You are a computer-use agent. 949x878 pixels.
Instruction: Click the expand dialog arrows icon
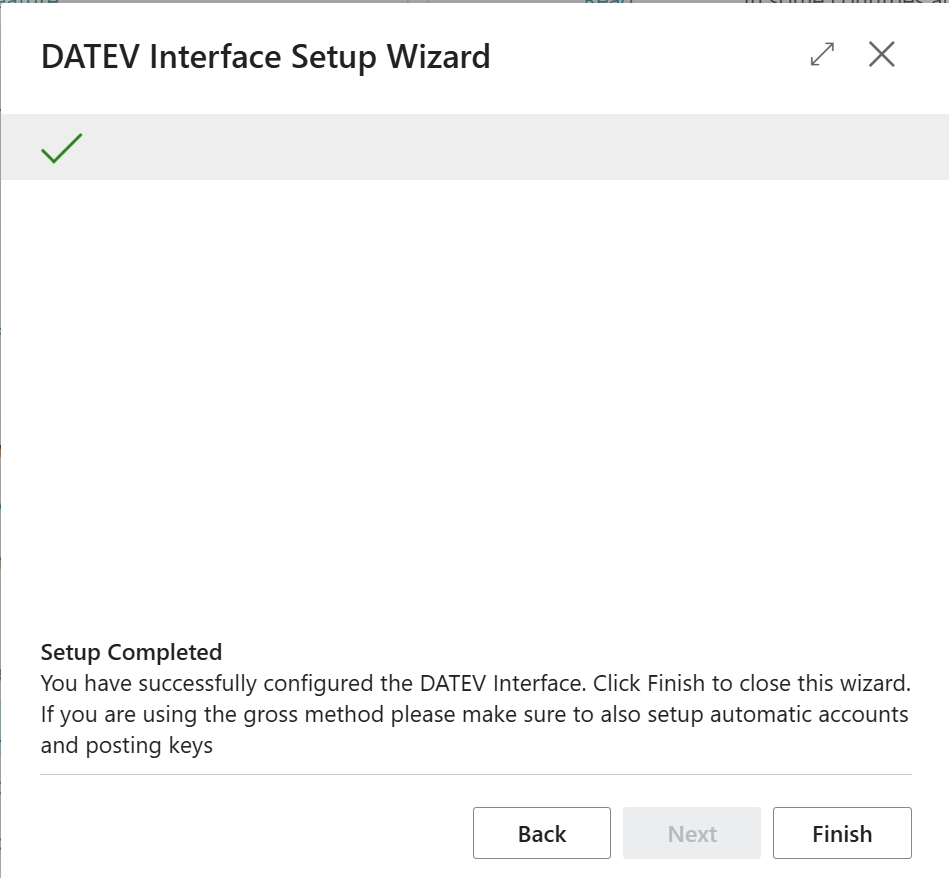[x=822, y=55]
